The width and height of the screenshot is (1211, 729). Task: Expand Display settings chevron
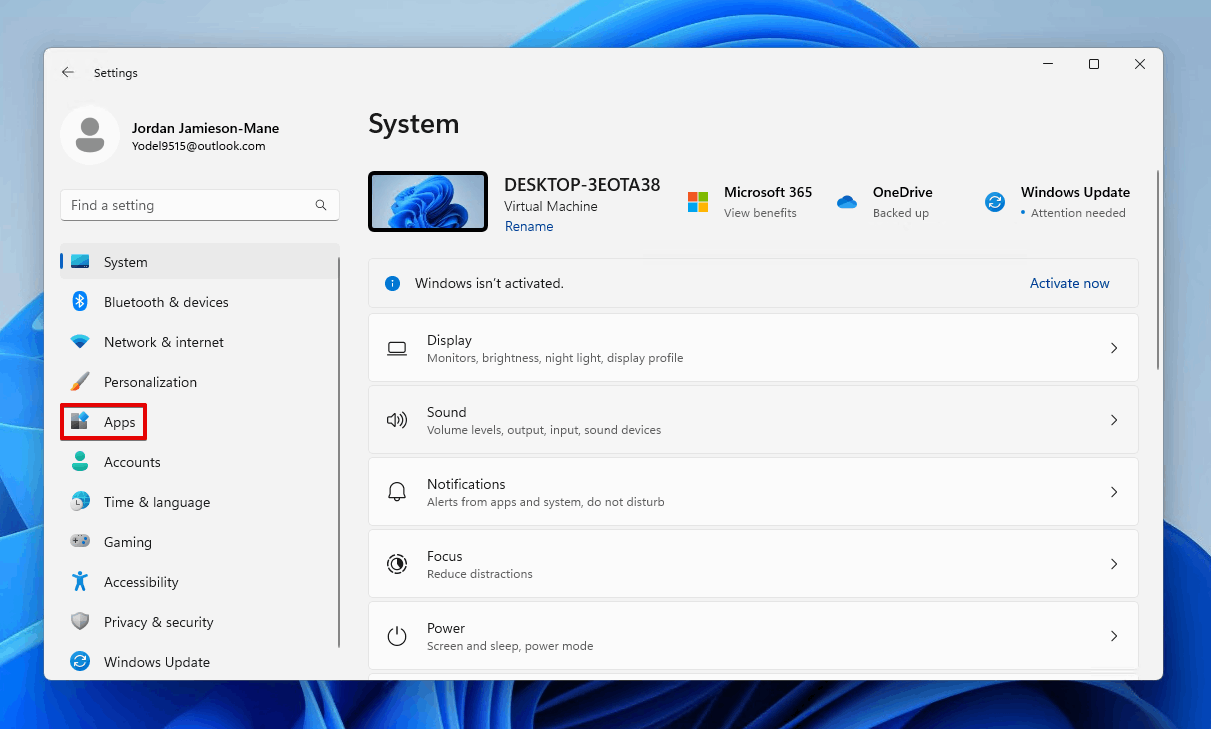pyautogui.click(x=1114, y=348)
